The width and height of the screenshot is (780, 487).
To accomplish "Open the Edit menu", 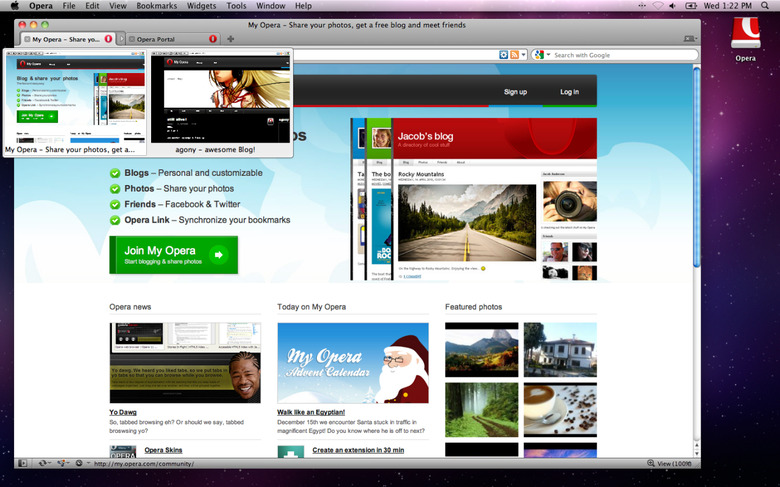I will pyautogui.click(x=92, y=6).
